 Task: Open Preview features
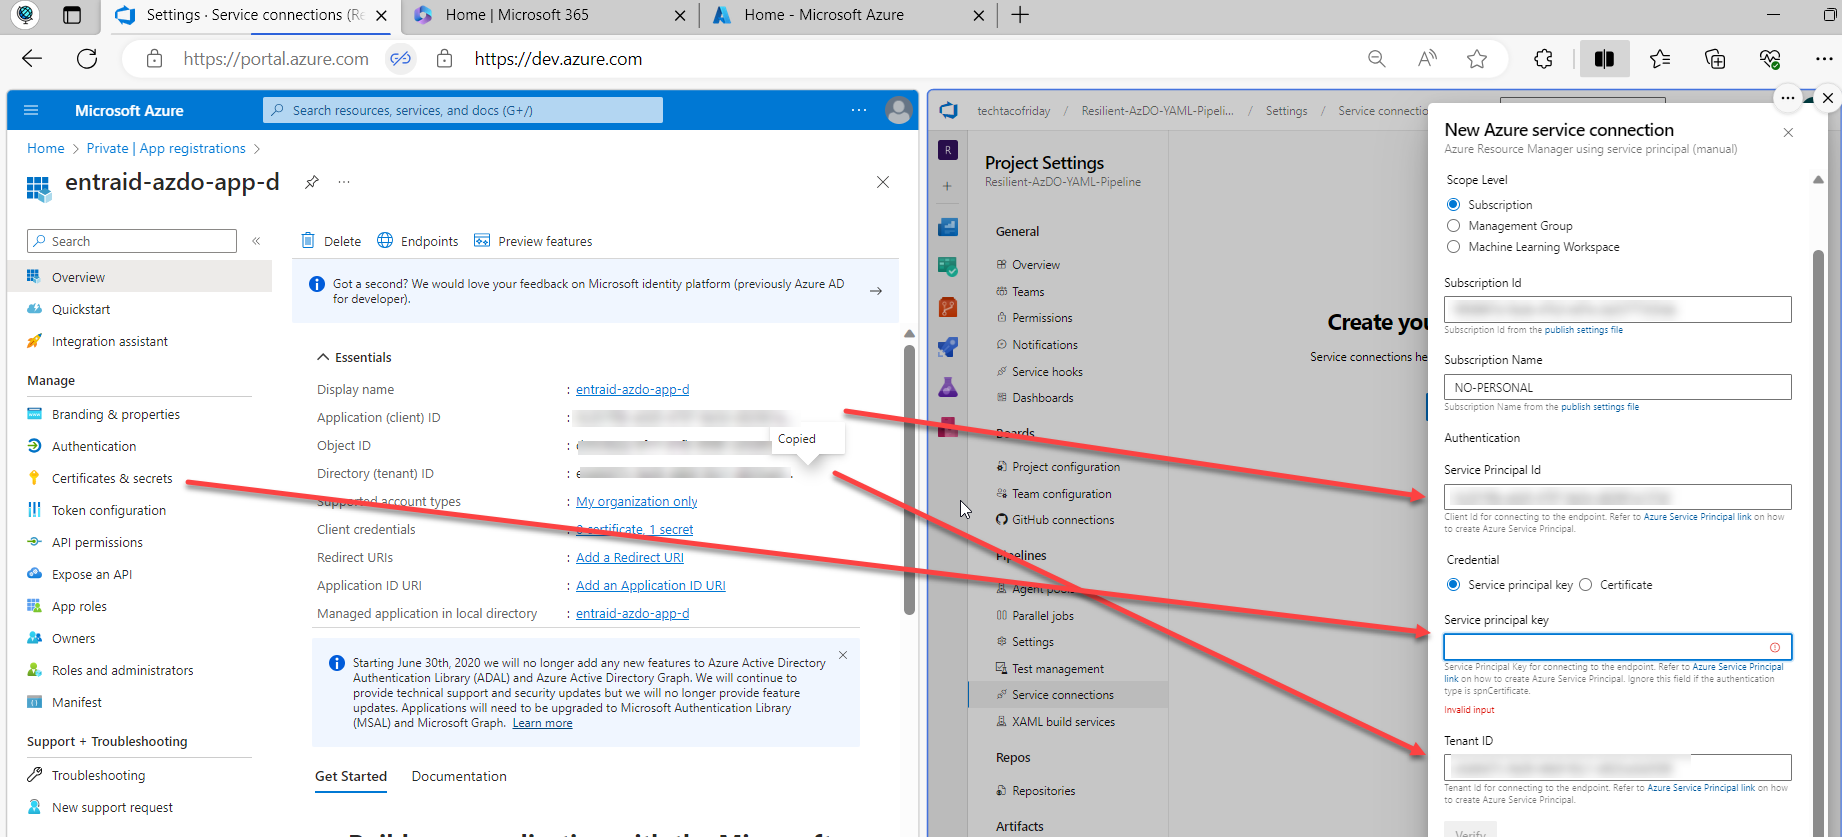[533, 241]
